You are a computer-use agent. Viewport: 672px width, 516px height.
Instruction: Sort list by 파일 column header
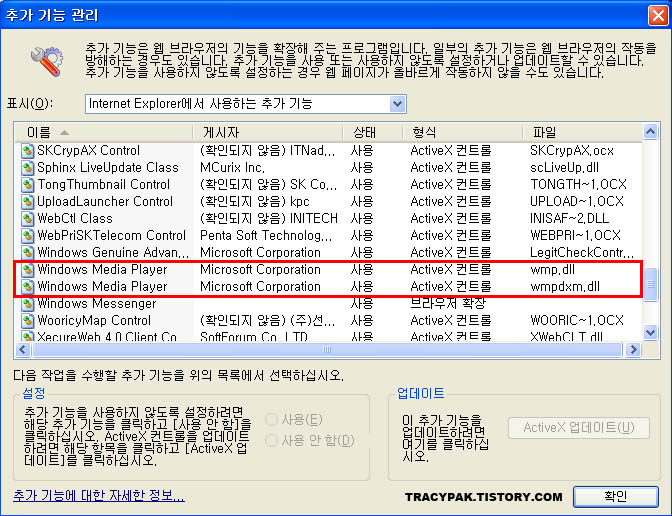582,132
